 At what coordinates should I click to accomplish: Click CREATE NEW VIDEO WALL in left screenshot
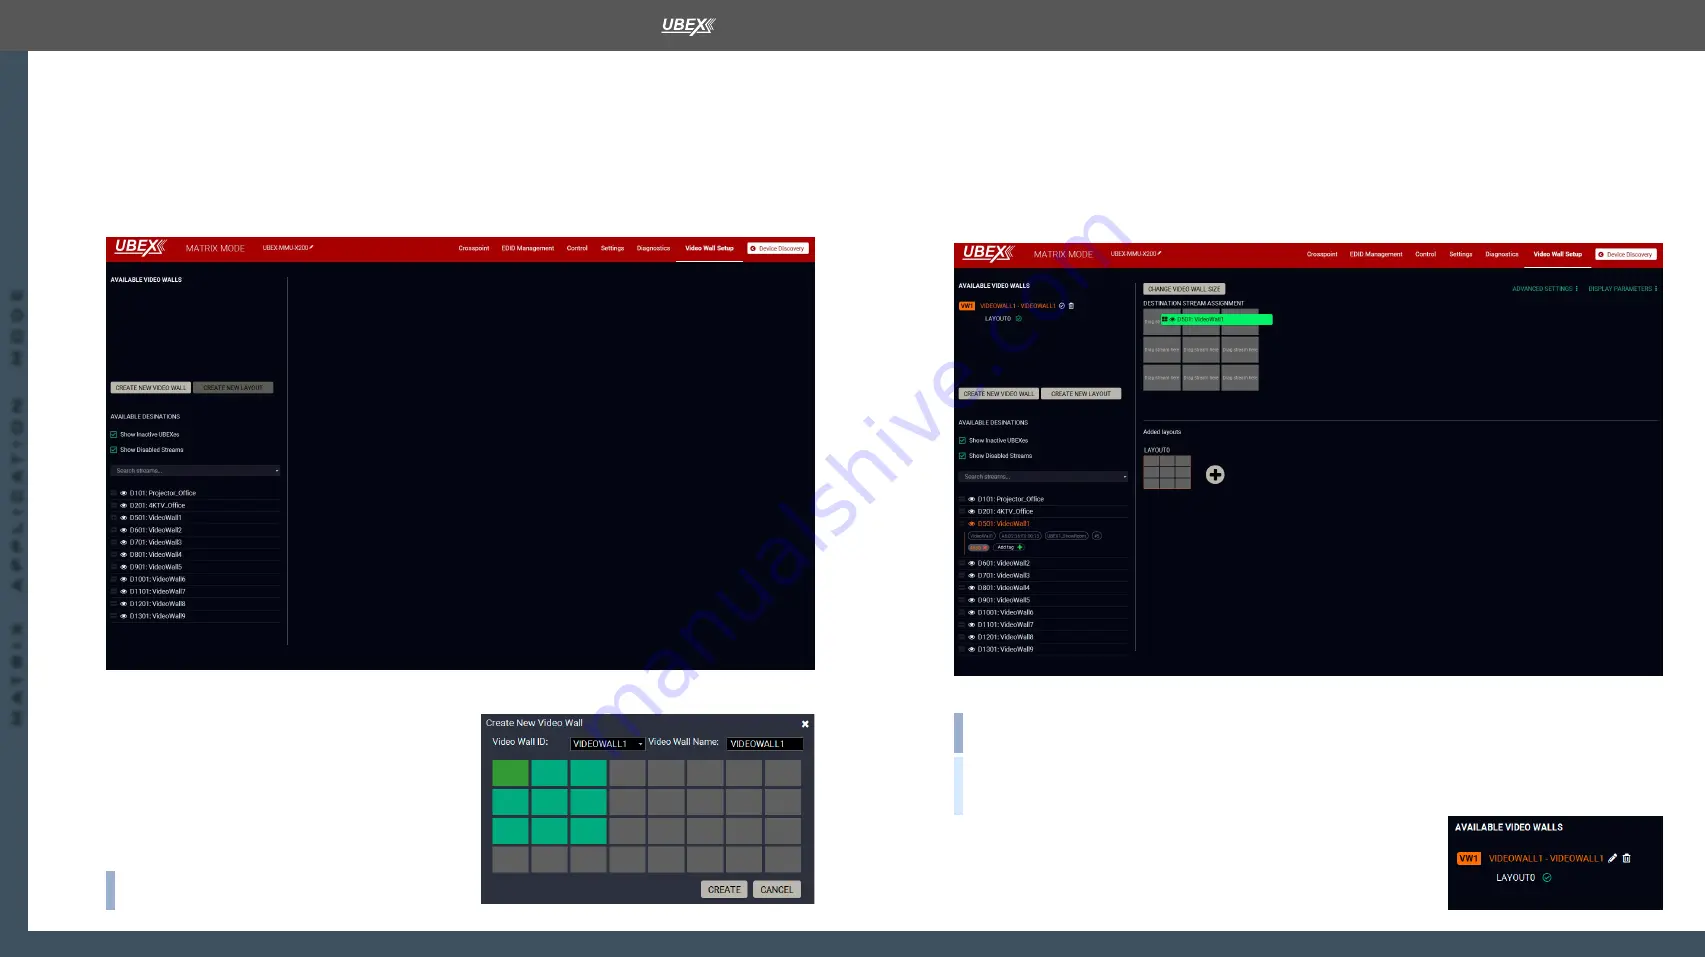point(151,388)
